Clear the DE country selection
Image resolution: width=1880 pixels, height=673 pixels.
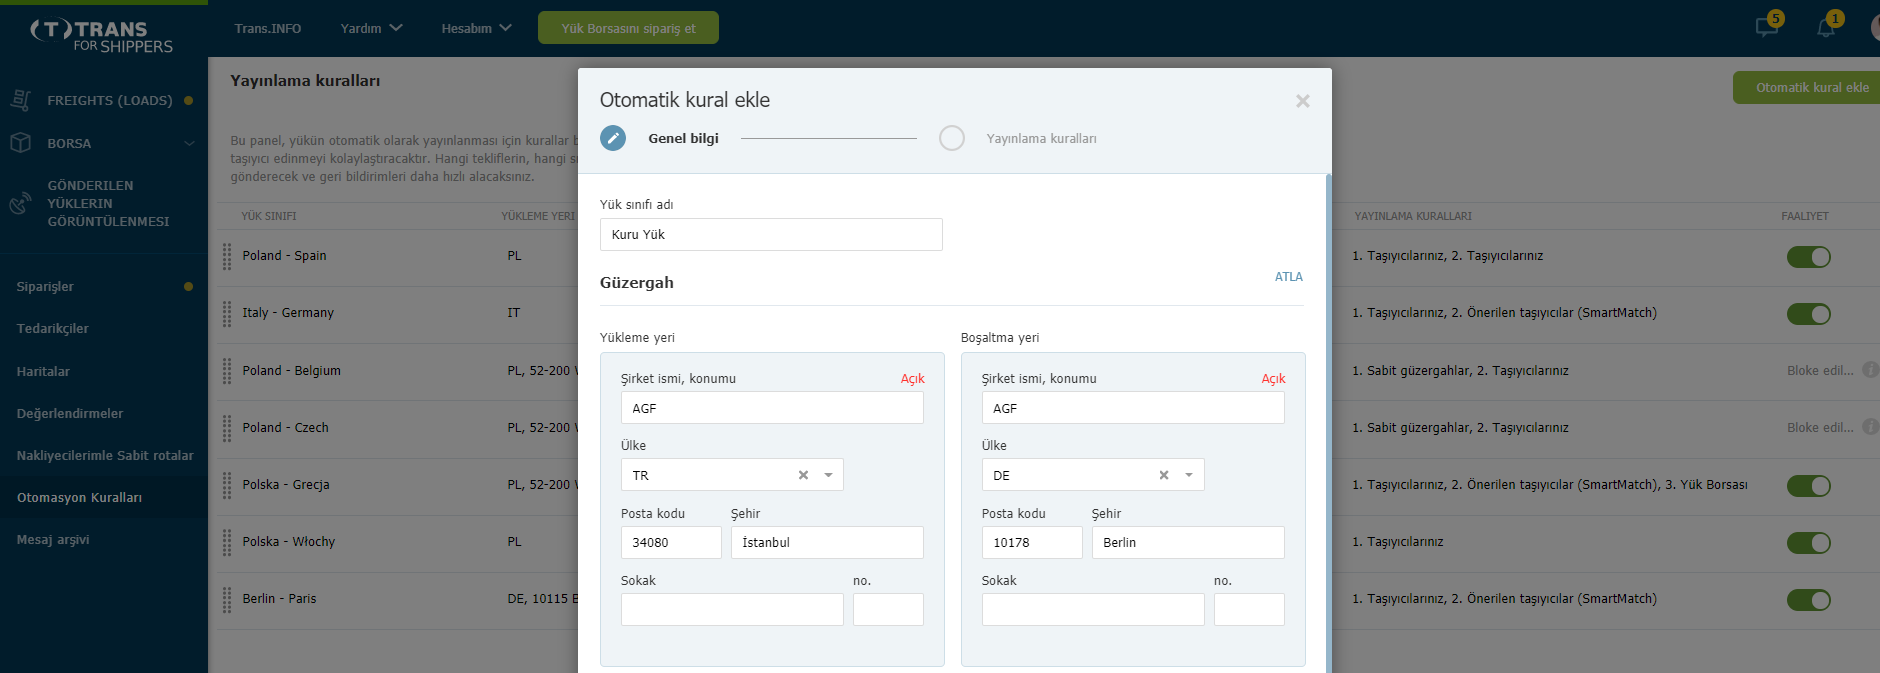[x=1164, y=475]
